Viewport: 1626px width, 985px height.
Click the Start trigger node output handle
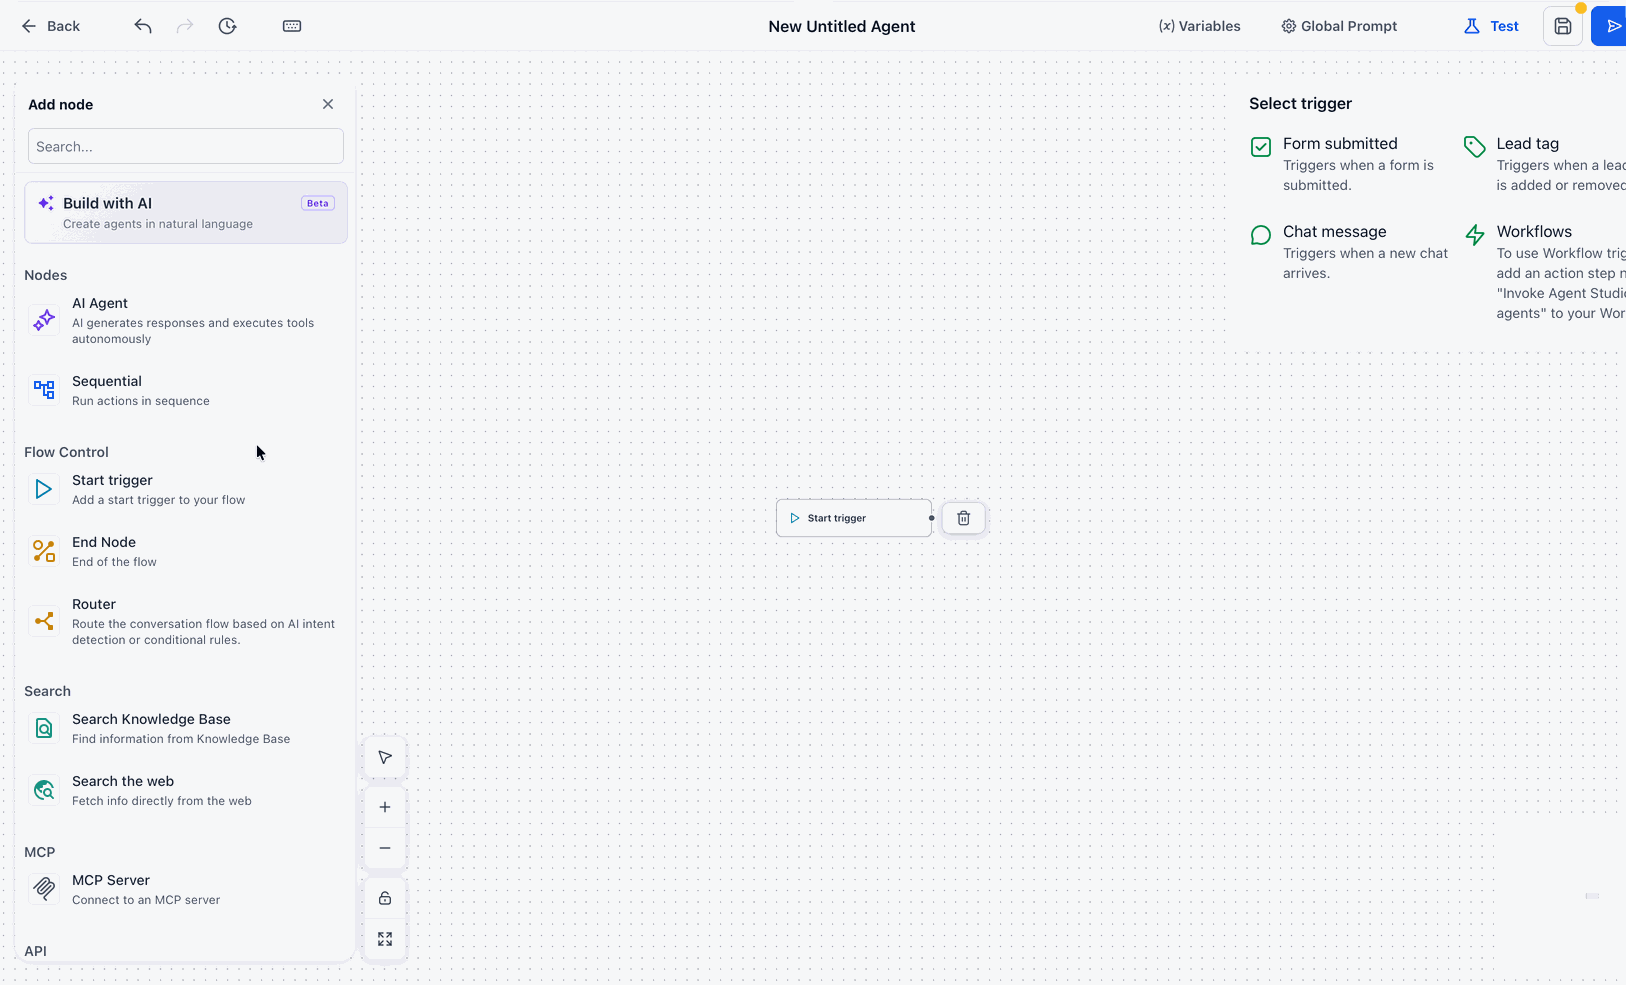[x=932, y=518]
